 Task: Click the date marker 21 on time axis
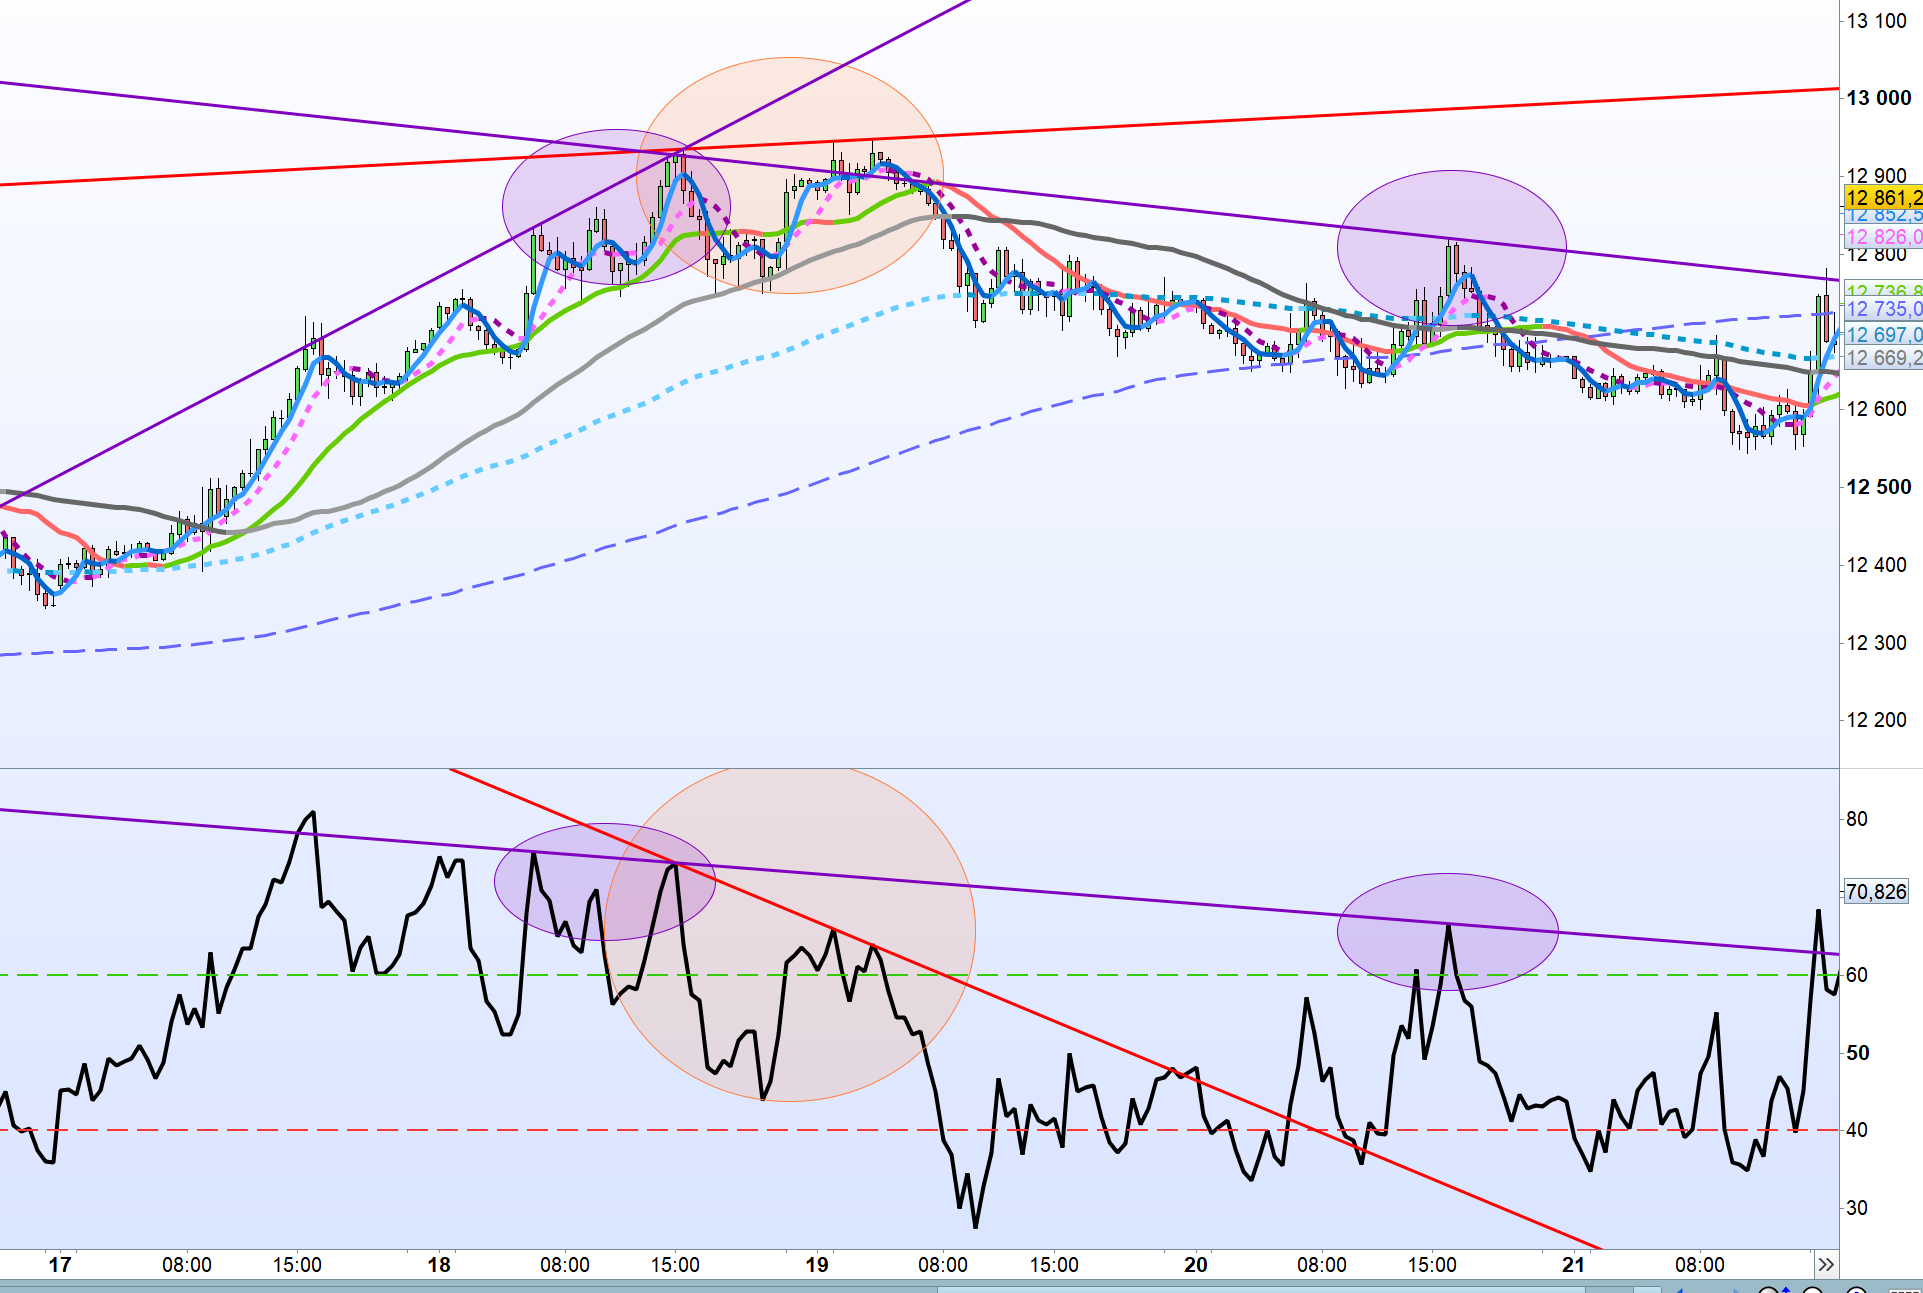[x=1573, y=1265]
